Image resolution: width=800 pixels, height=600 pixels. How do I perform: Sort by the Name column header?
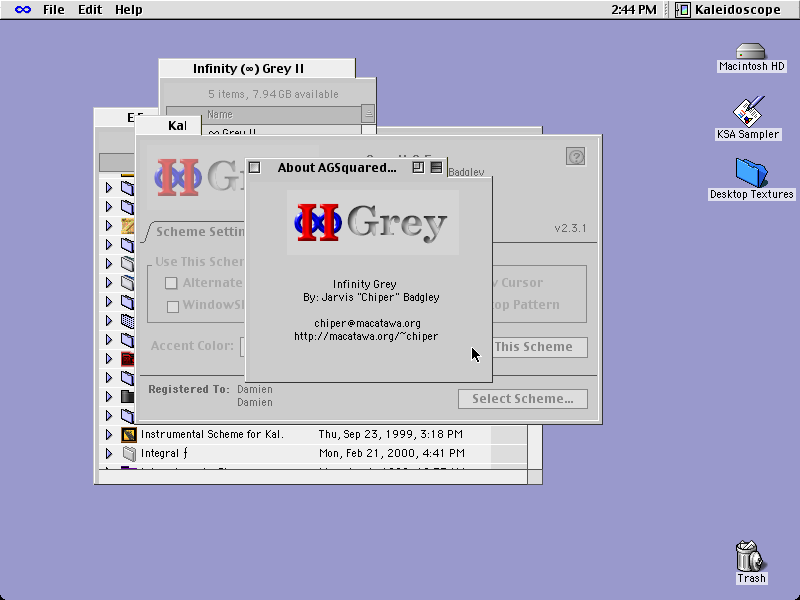click(x=264, y=114)
